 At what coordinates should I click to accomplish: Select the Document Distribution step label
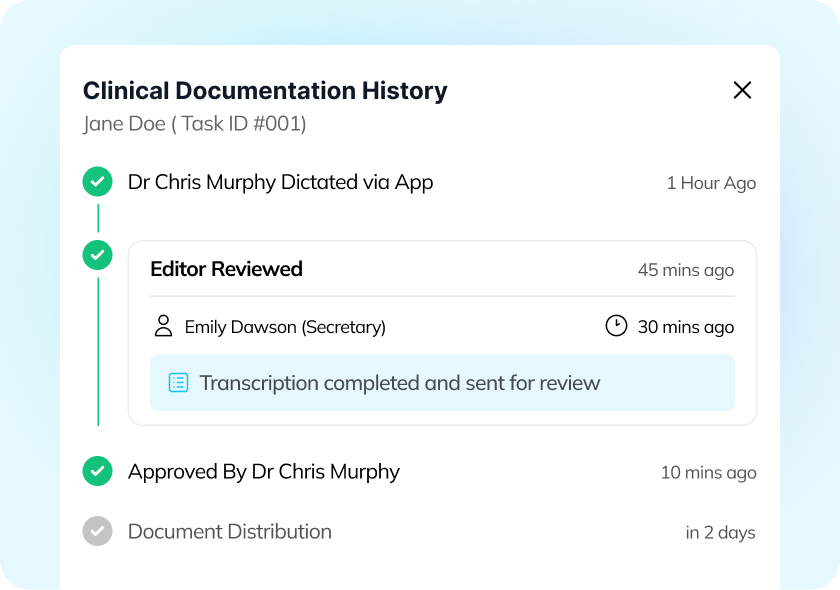point(229,532)
